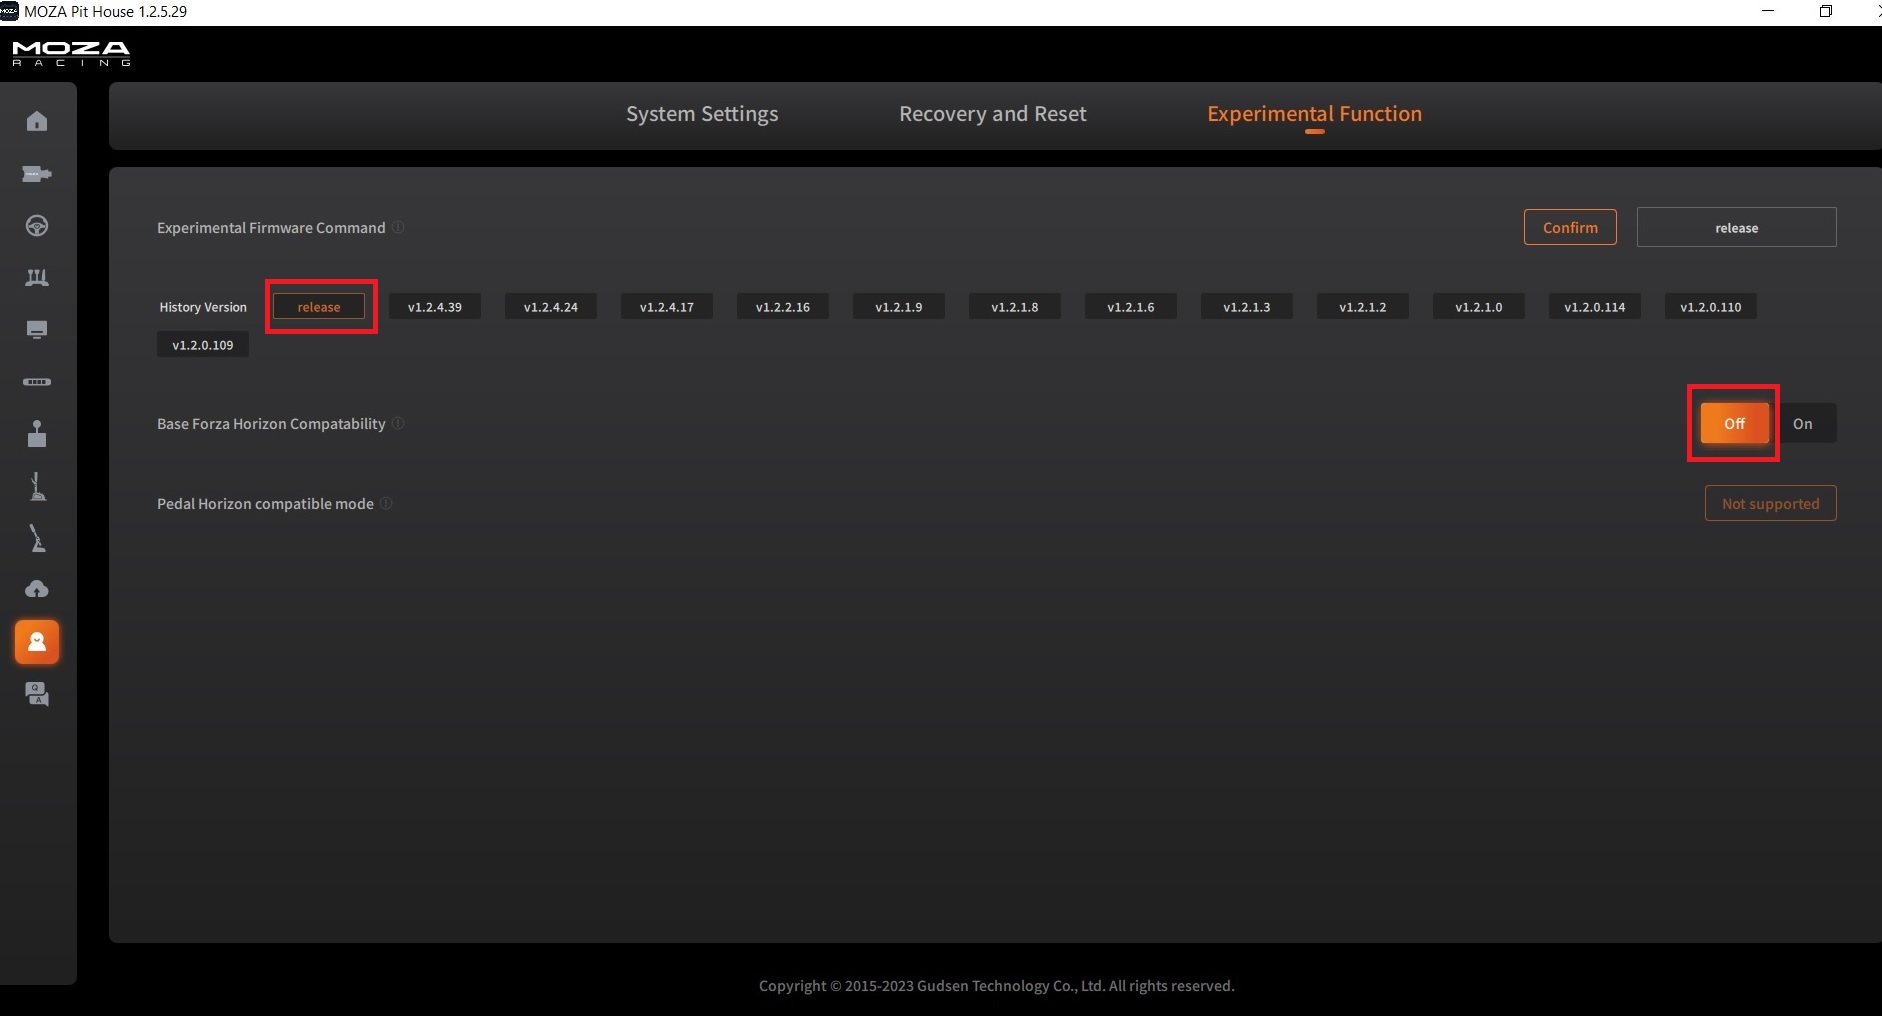Click the Pedal Horizon Not supported button
1882x1016 pixels.
[x=1770, y=504]
